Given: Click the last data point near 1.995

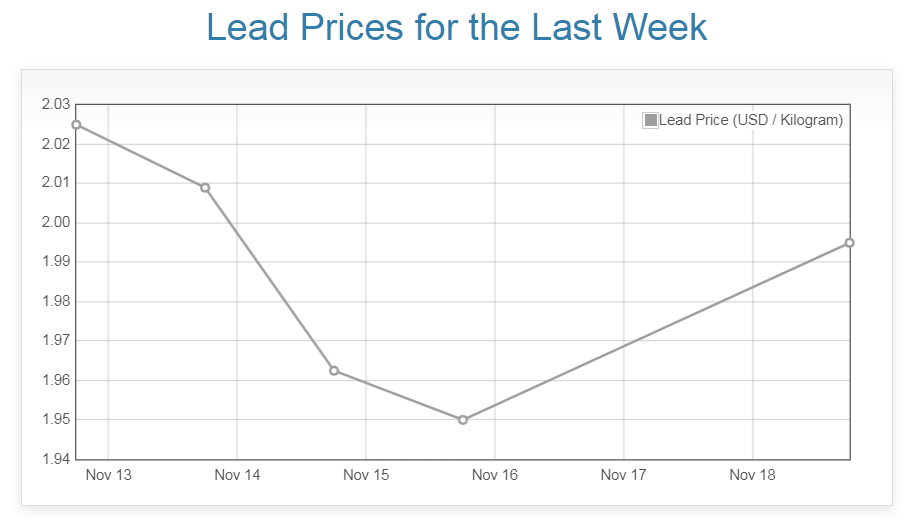Looking at the screenshot, I should 849,243.
